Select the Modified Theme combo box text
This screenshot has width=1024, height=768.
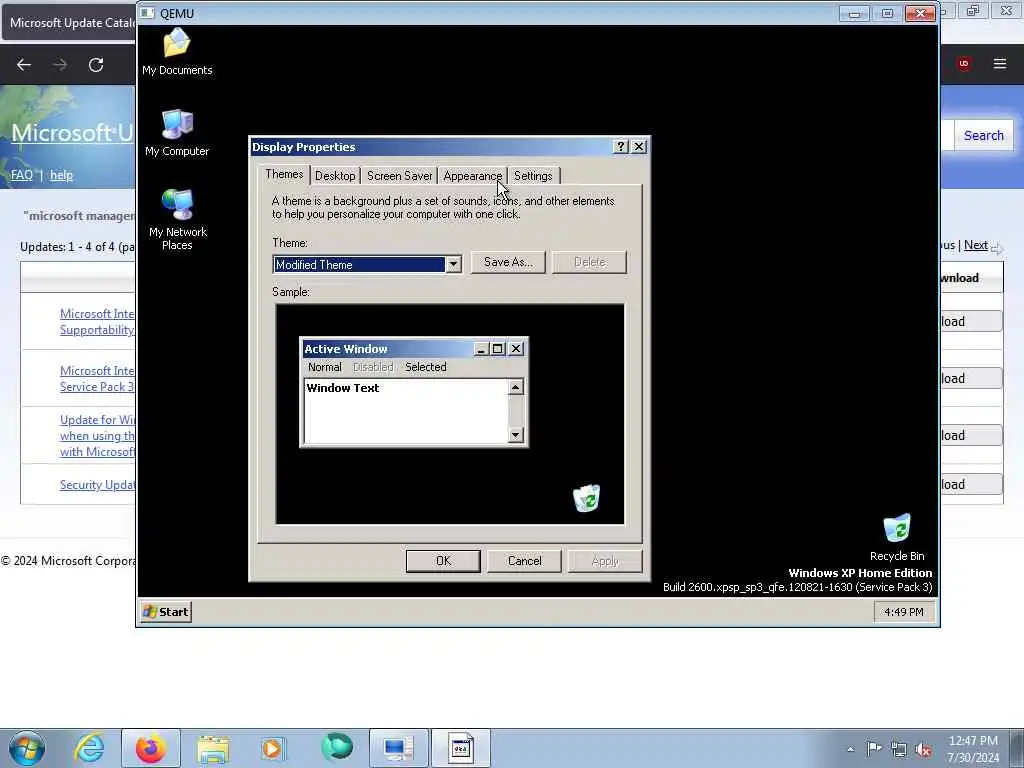pos(359,264)
